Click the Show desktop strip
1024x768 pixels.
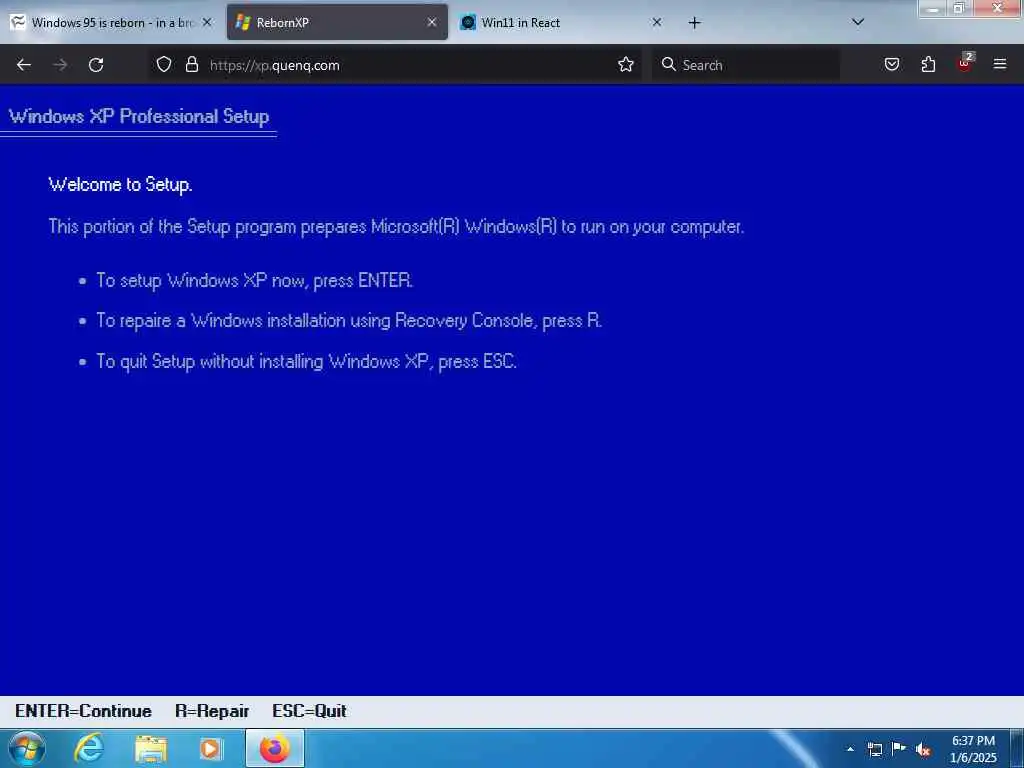(x=1017, y=749)
